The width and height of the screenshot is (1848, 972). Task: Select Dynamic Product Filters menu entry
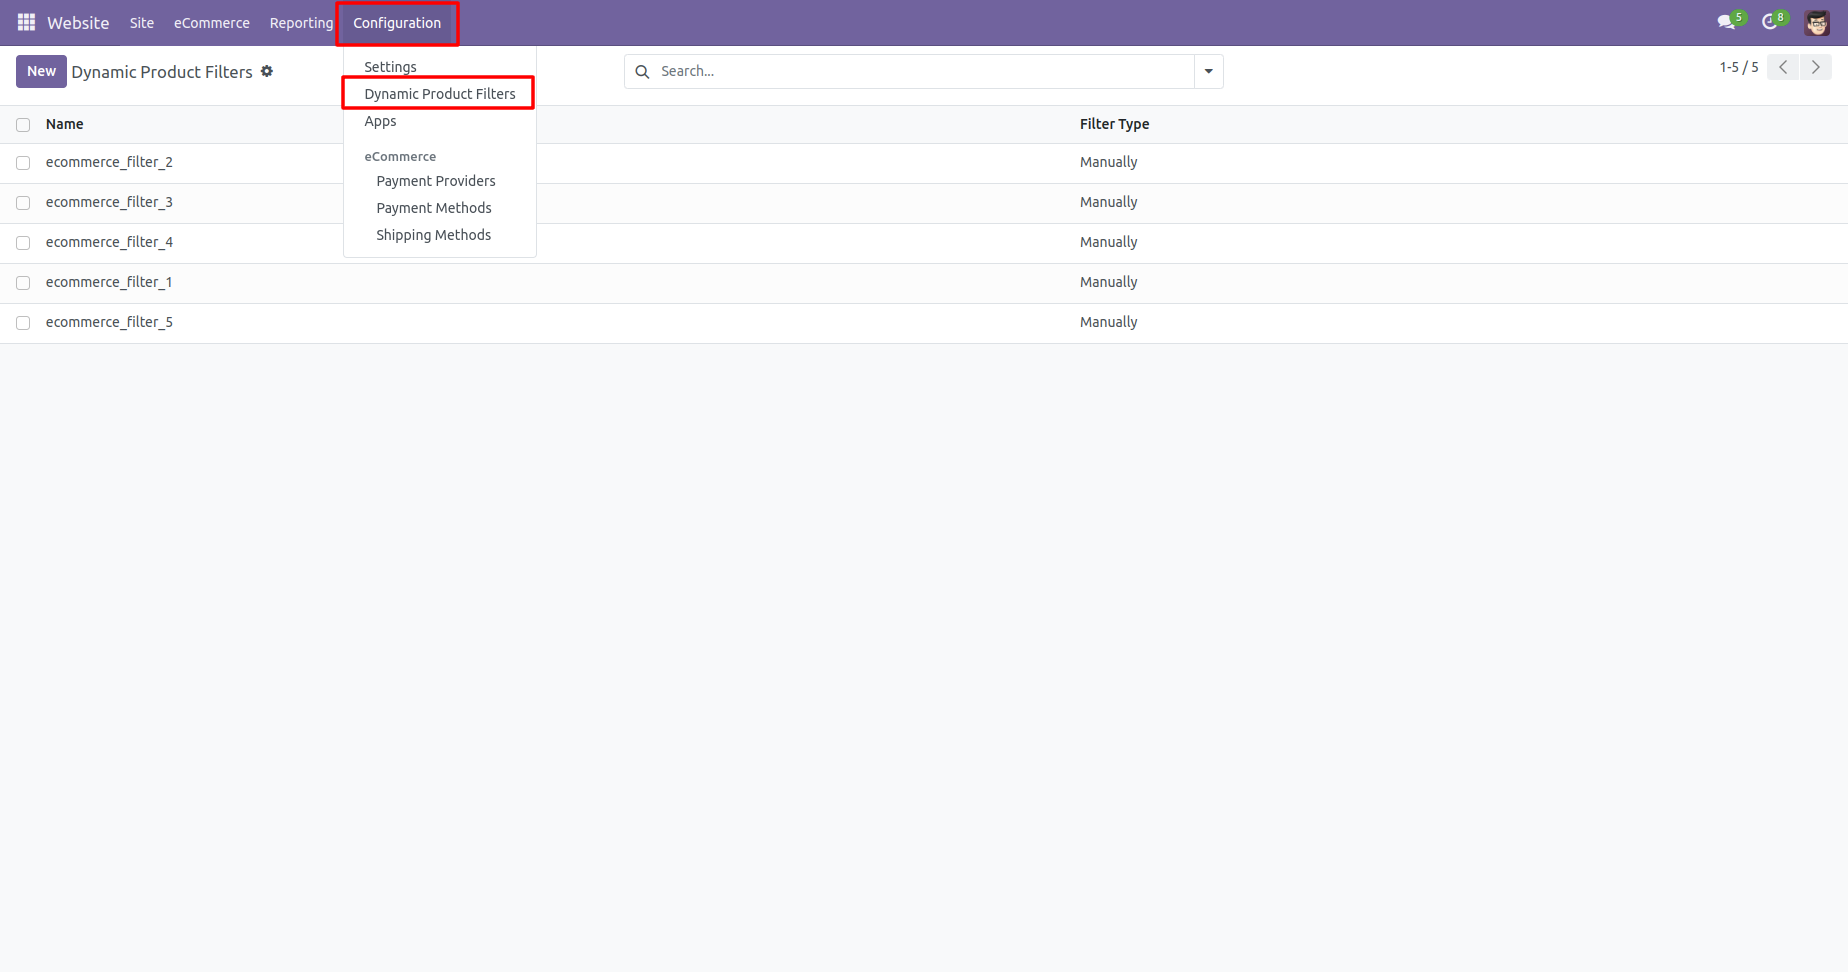click(440, 94)
